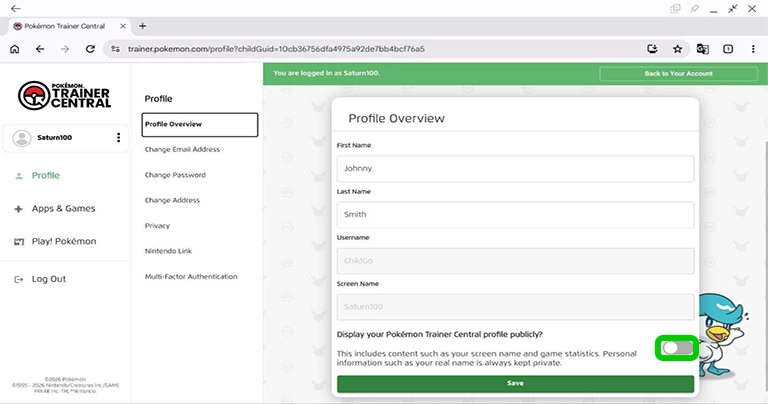Reload the page with refresh icon
The width and height of the screenshot is (768, 404).
[90, 49]
